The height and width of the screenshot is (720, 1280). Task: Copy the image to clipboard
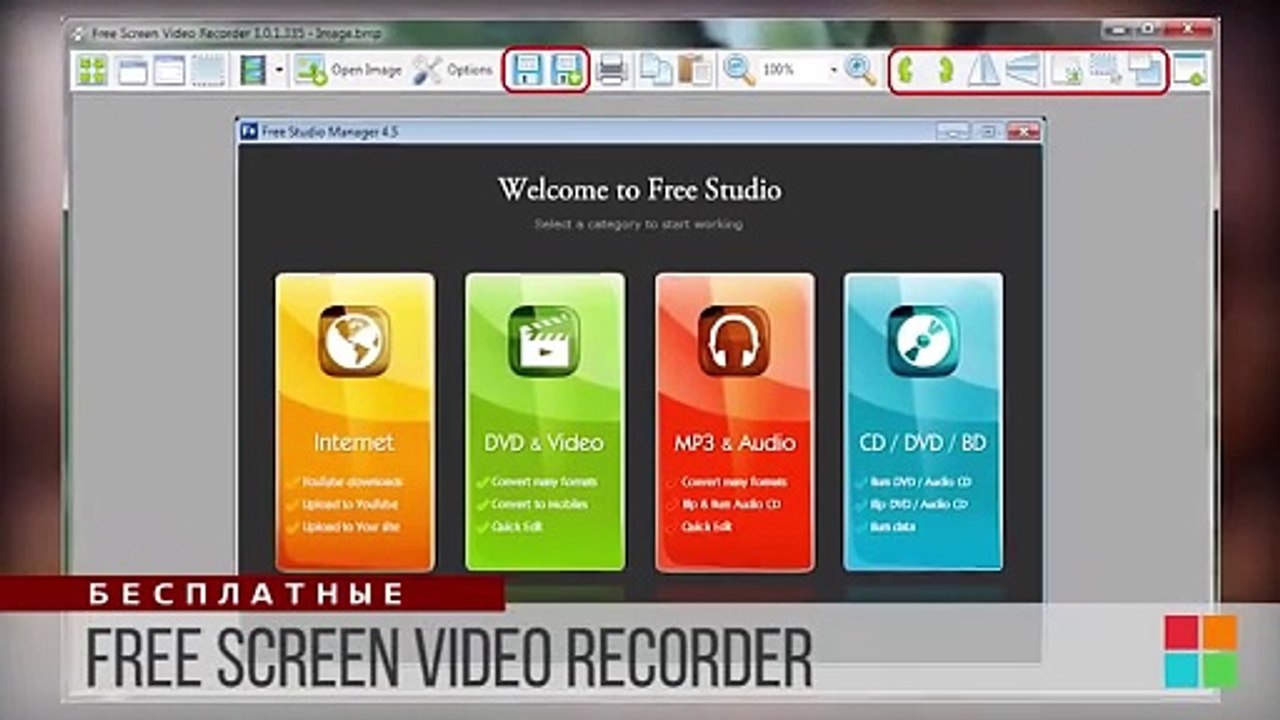pos(656,70)
